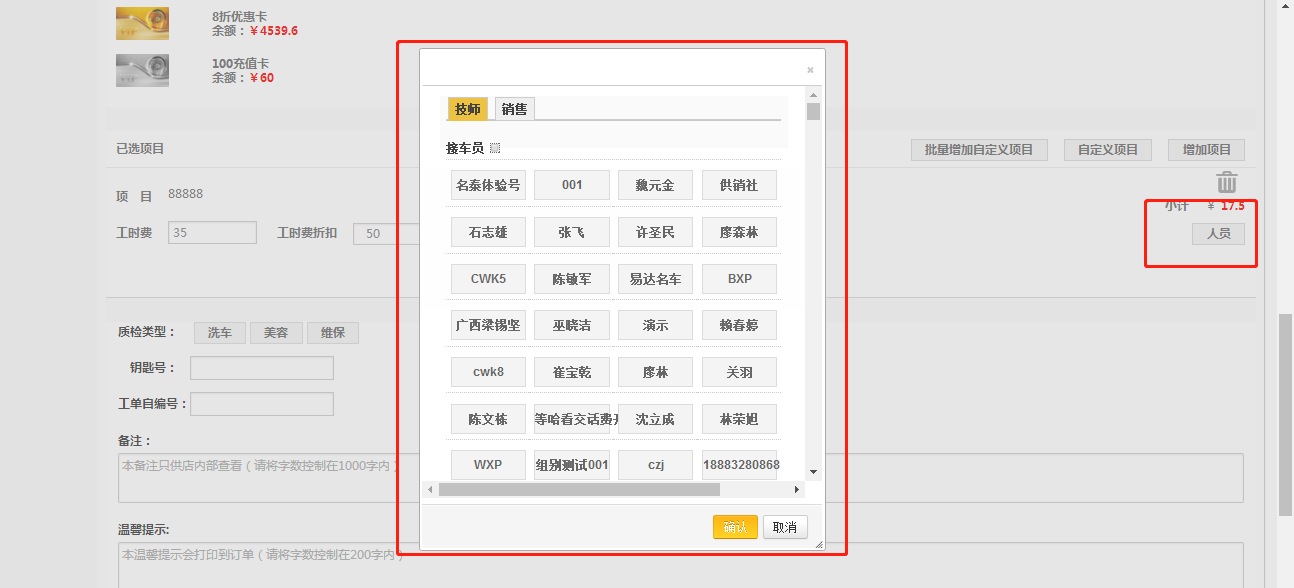
Task: Switch to the 销售 tab
Action: click(x=515, y=109)
